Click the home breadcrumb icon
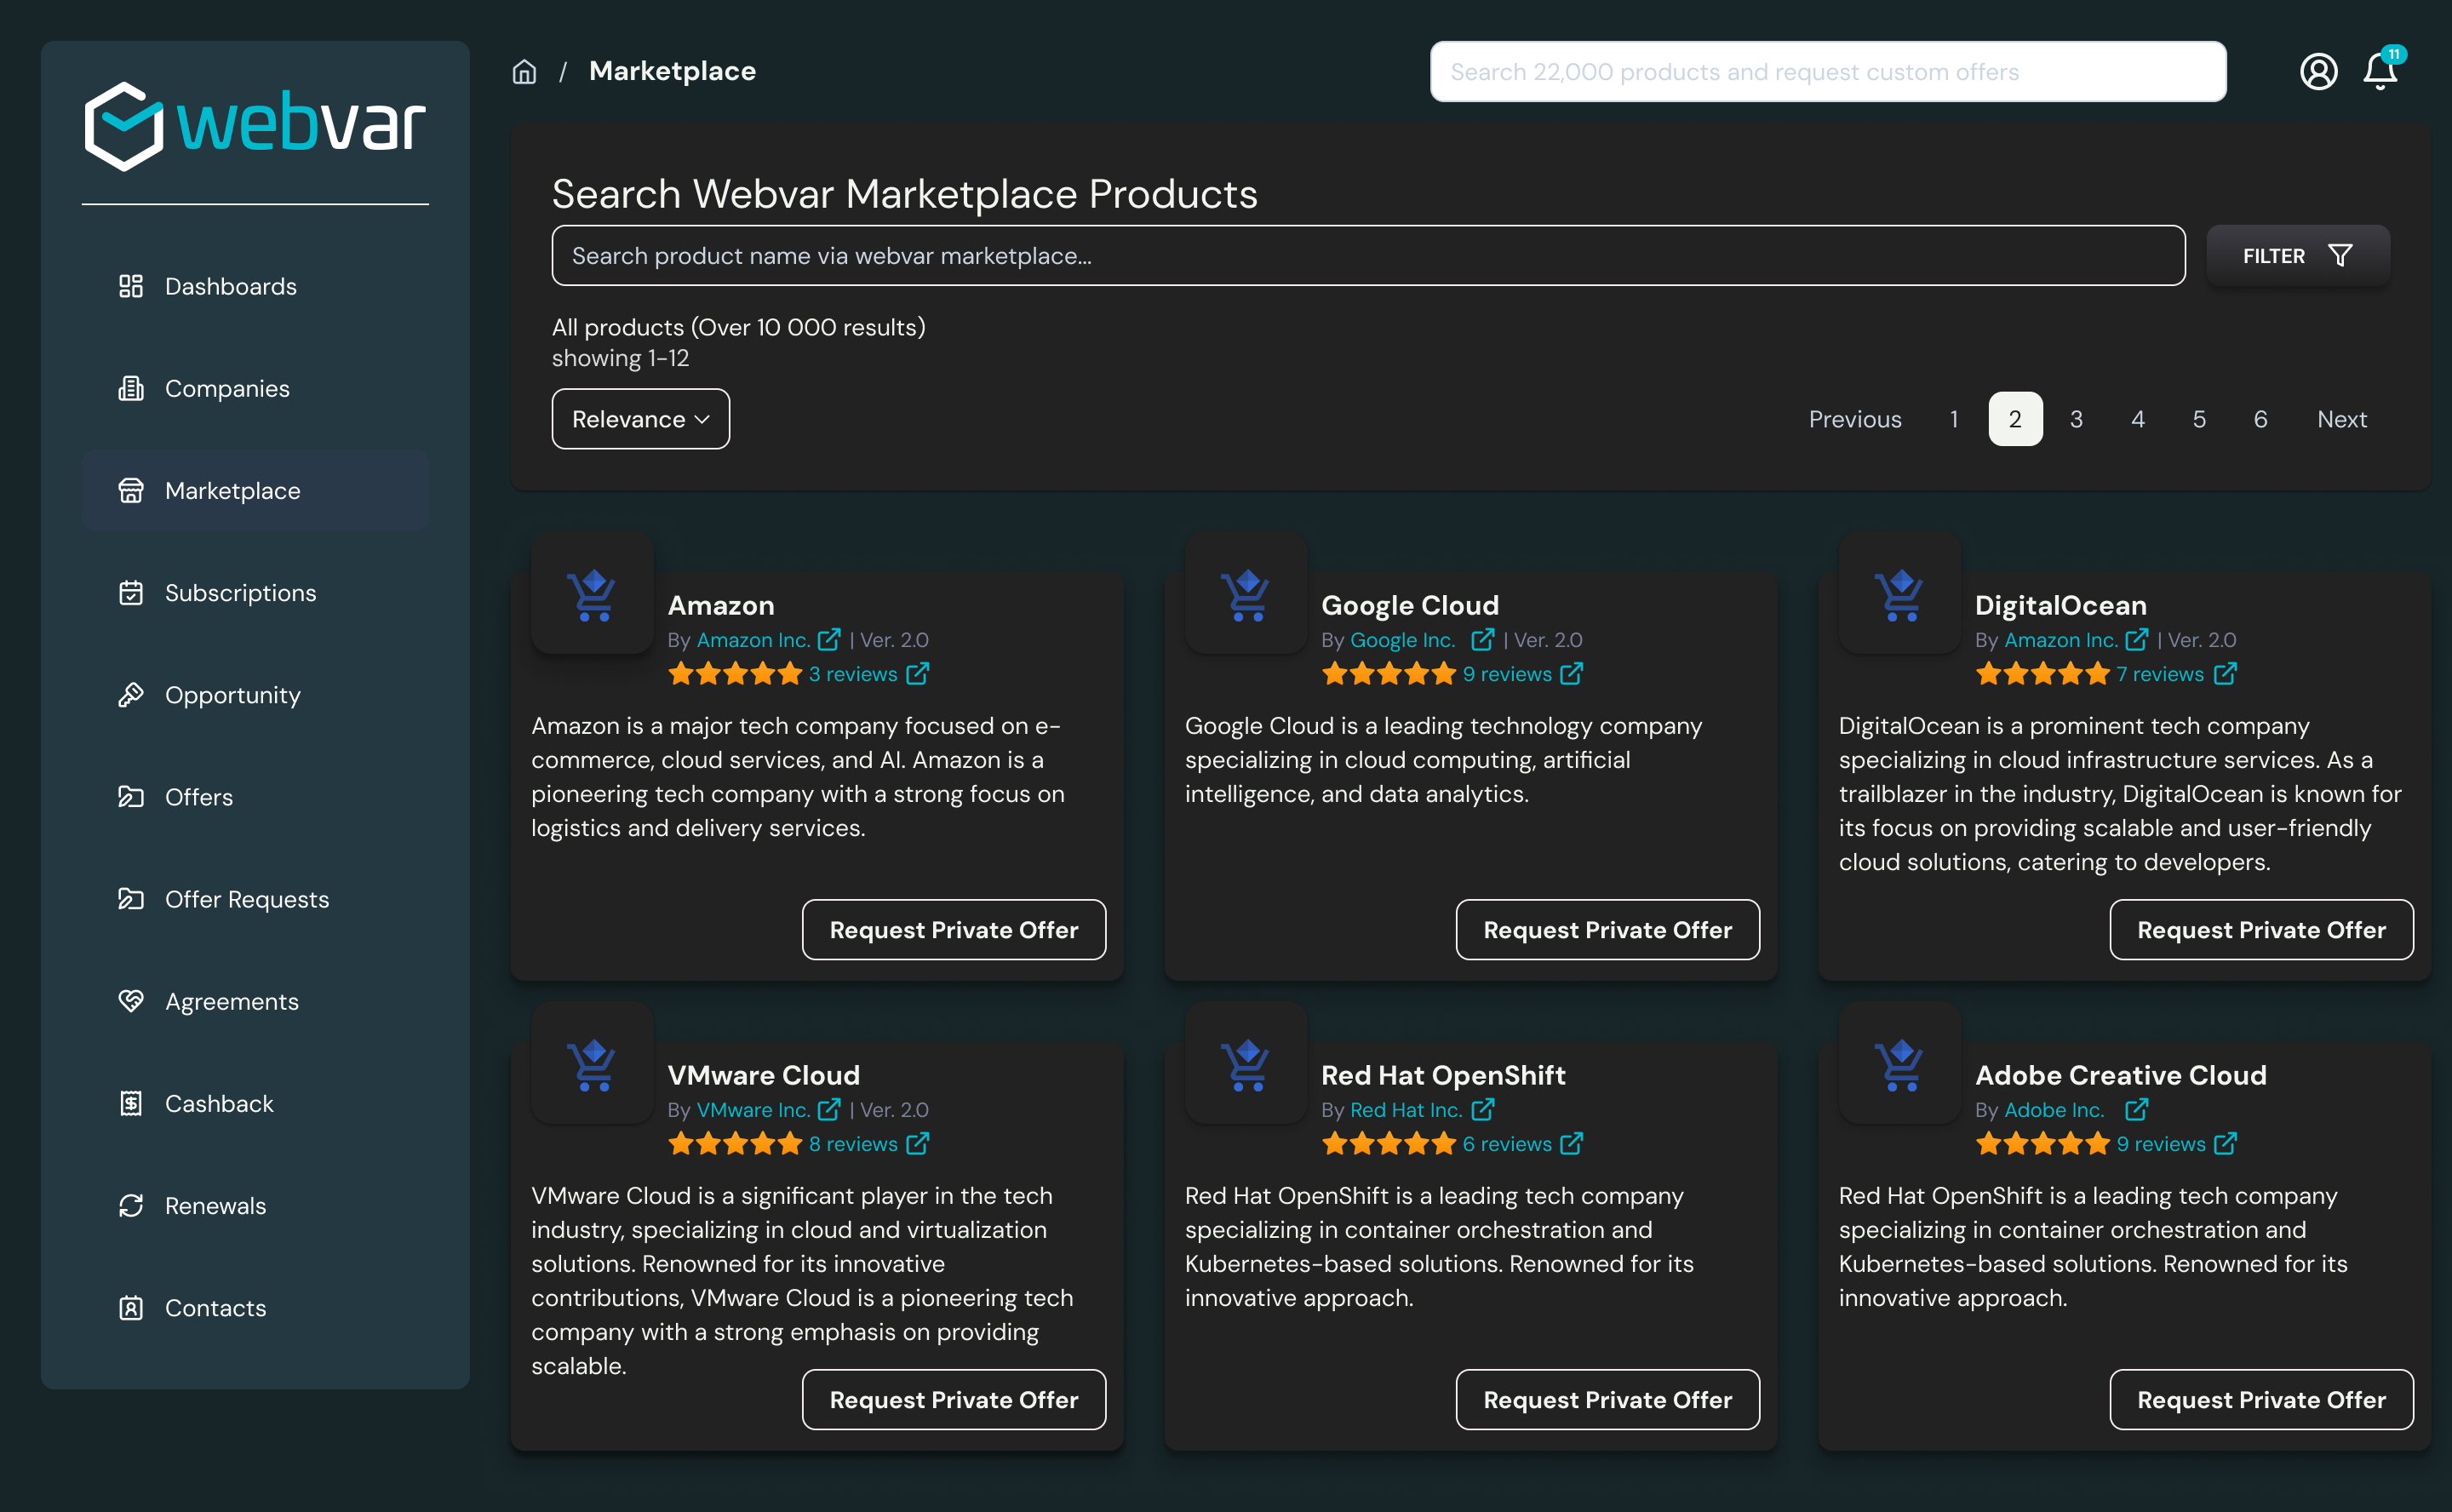The width and height of the screenshot is (2452, 1512). tap(524, 72)
